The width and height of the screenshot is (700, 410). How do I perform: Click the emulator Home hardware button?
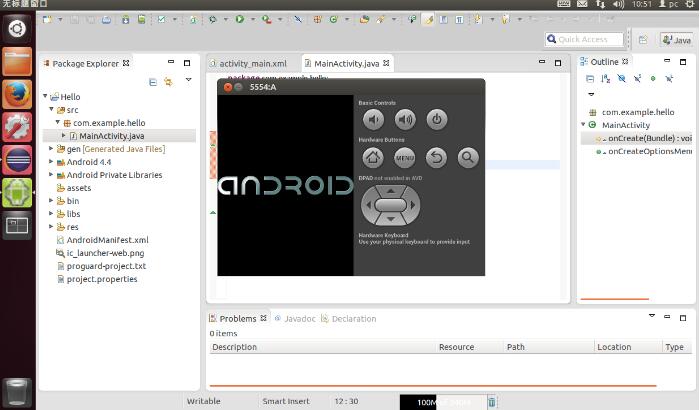tap(373, 158)
